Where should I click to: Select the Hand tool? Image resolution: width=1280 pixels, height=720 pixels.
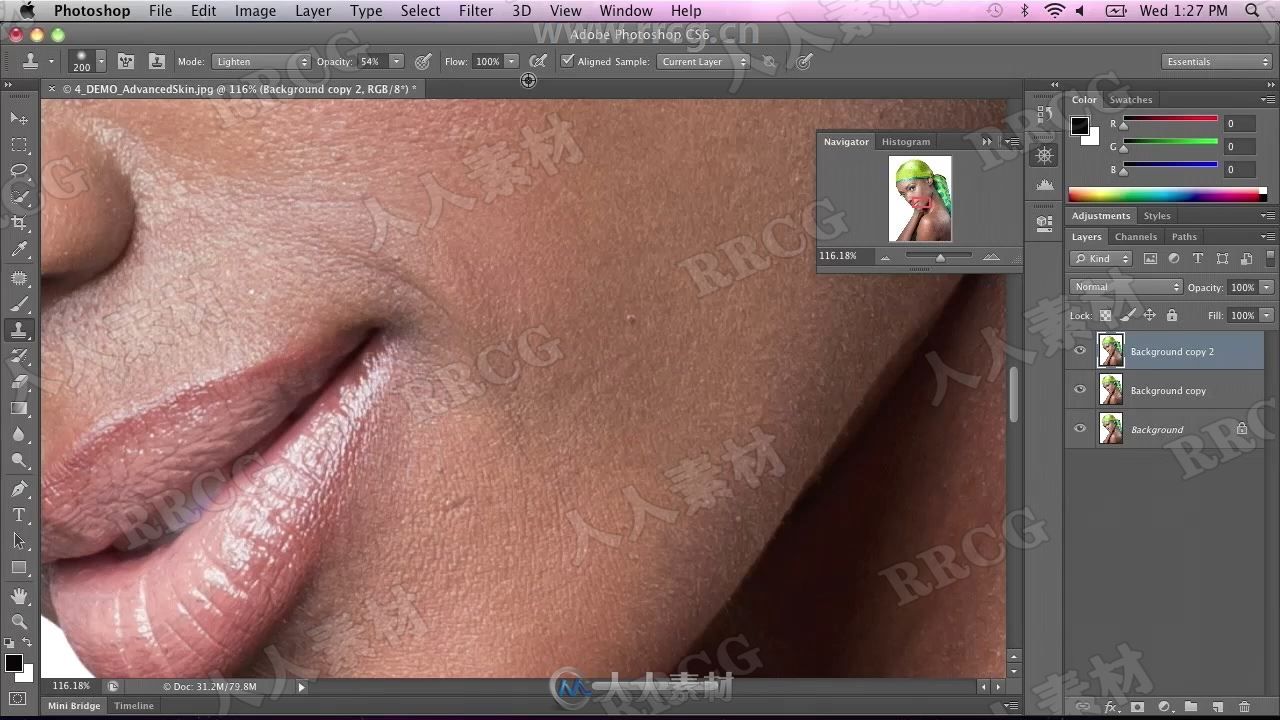(19, 596)
